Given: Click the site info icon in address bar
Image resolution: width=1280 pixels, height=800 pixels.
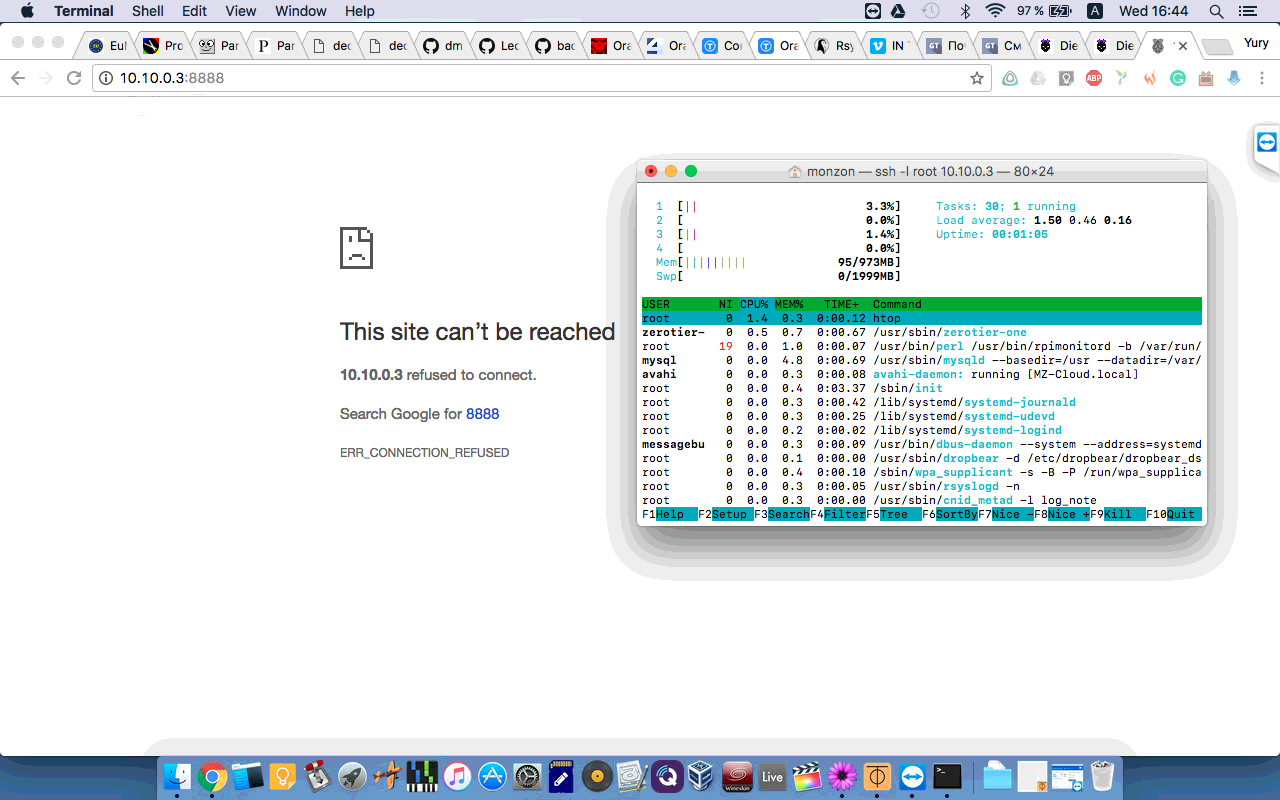Looking at the screenshot, I should pos(106,78).
